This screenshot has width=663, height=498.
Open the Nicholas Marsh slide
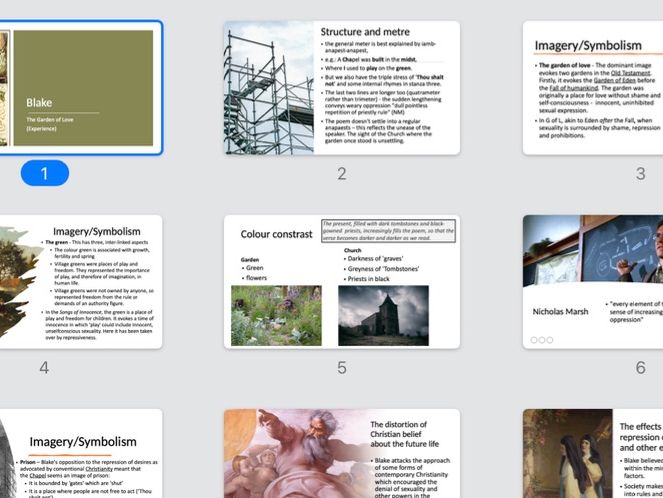click(593, 282)
